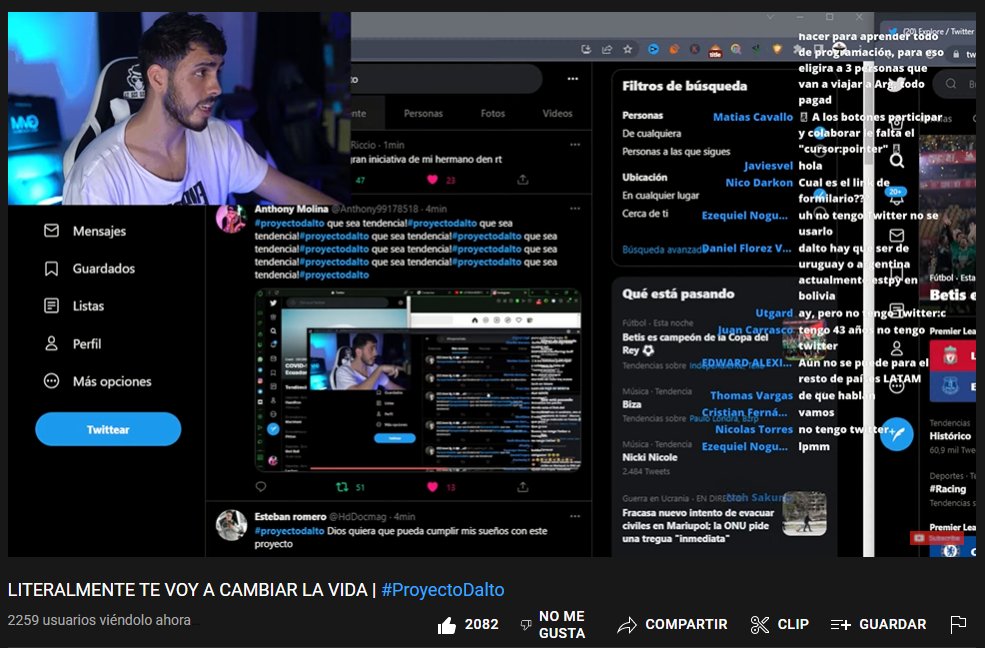The width and height of the screenshot is (985, 648).
Task: Click the list icon beside Listas
Action: tap(52, 306)
